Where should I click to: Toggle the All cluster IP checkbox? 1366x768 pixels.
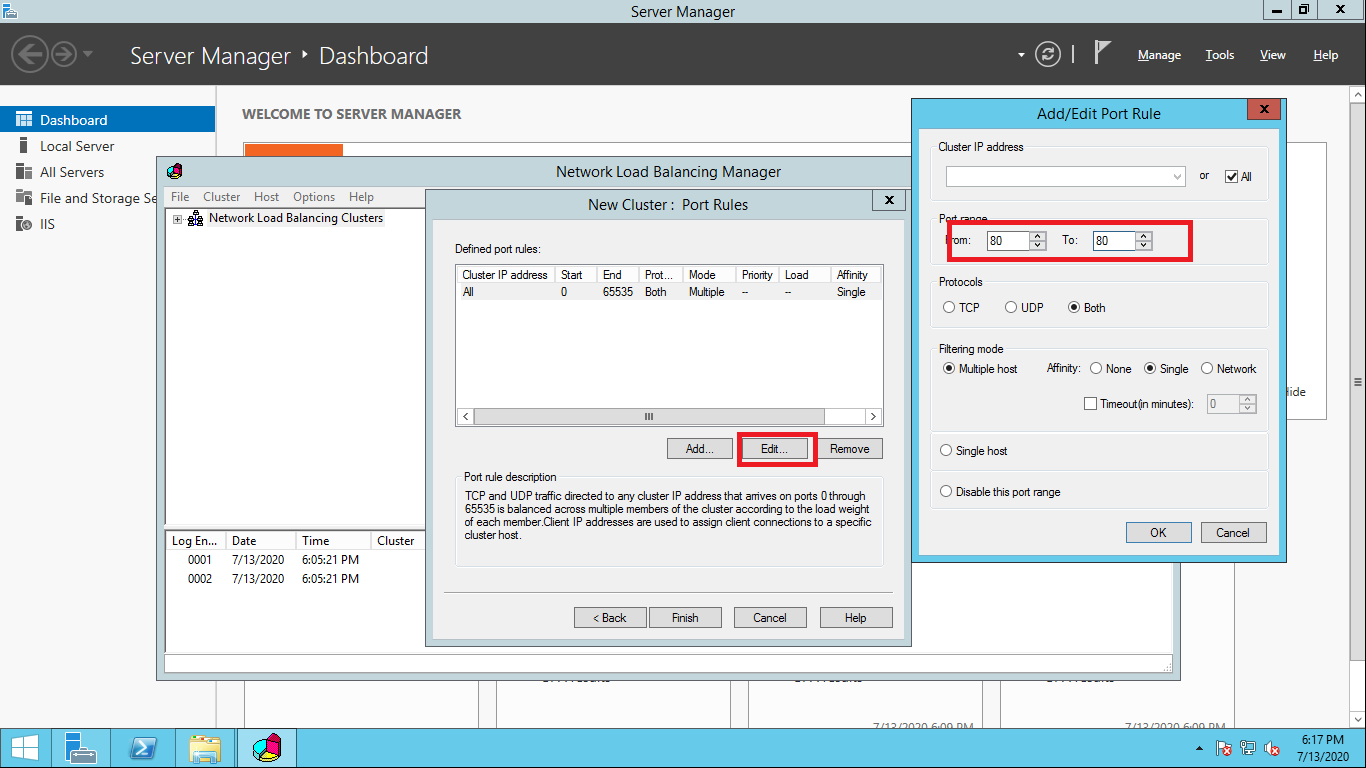[x=1231, y=177]
